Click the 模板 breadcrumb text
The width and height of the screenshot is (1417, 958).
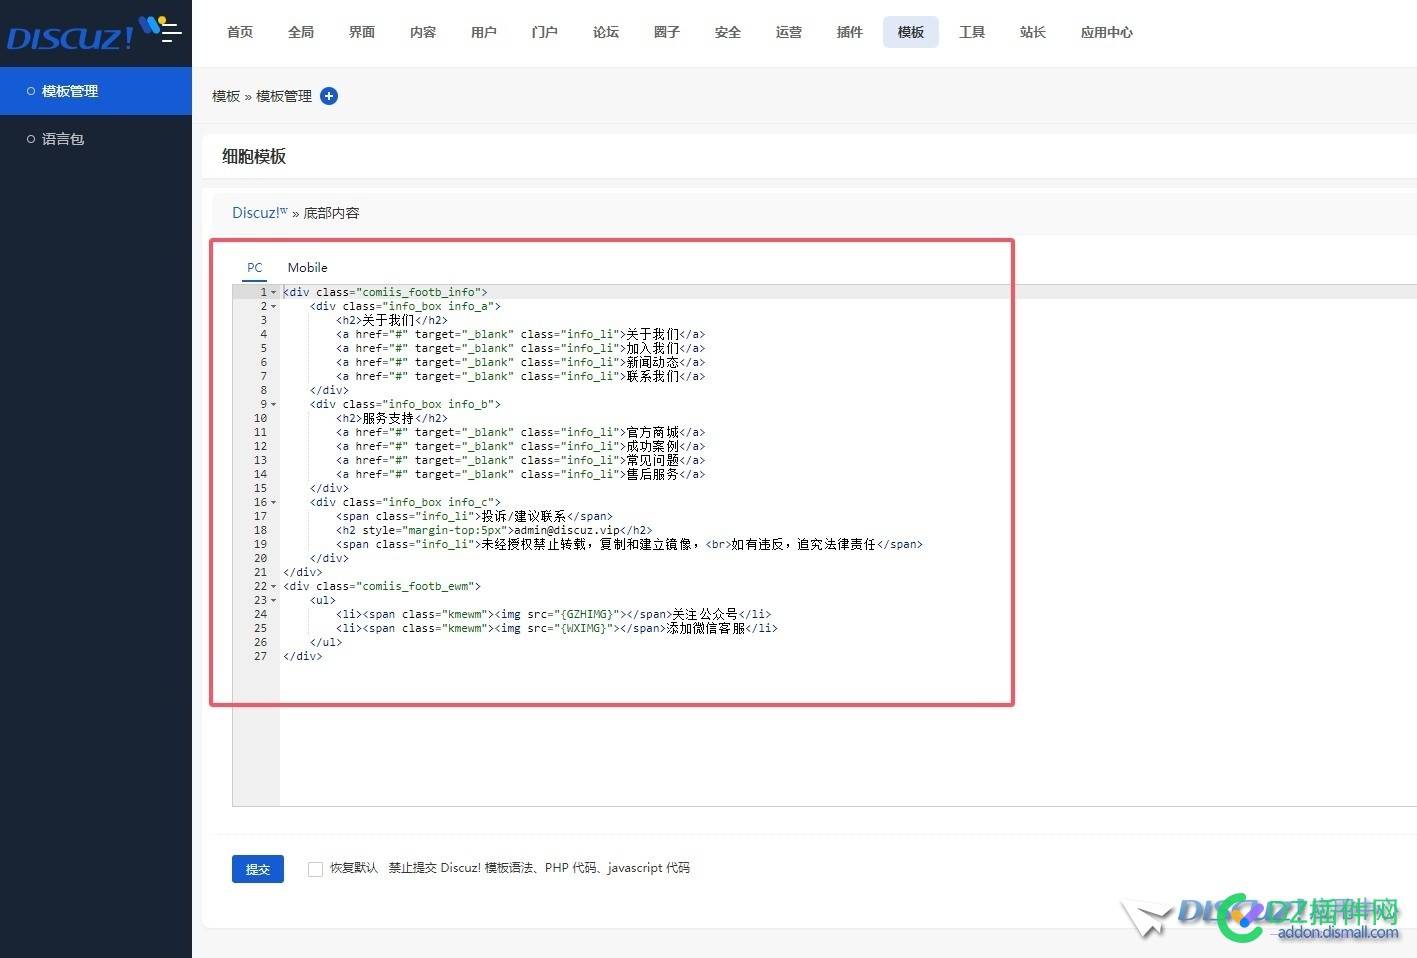[x=226, y=96]
